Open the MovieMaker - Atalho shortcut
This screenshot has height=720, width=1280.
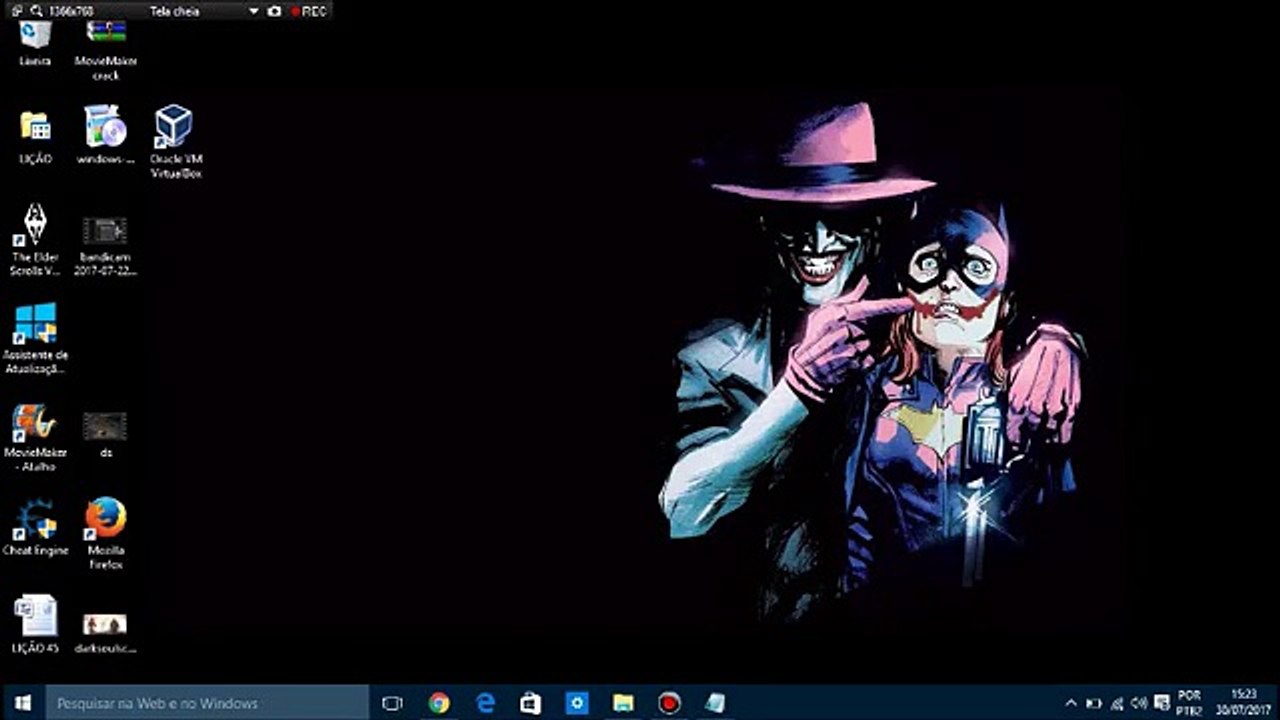pyautogui.click(x=35, y=423)
